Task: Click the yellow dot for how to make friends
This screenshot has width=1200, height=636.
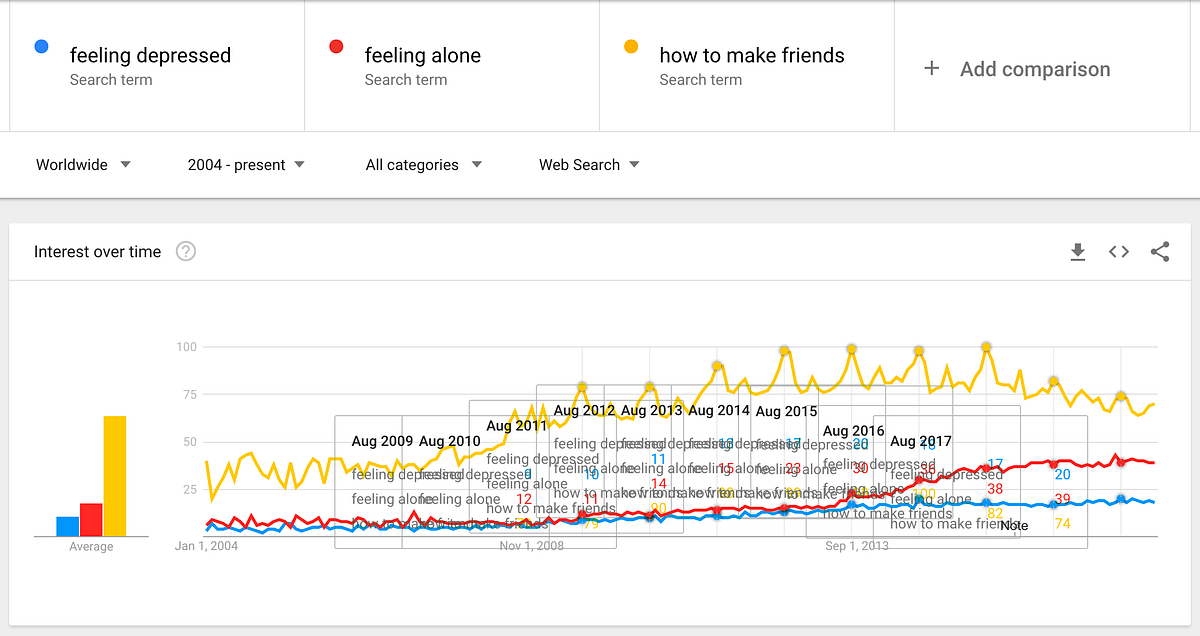Action: (631, 46)
